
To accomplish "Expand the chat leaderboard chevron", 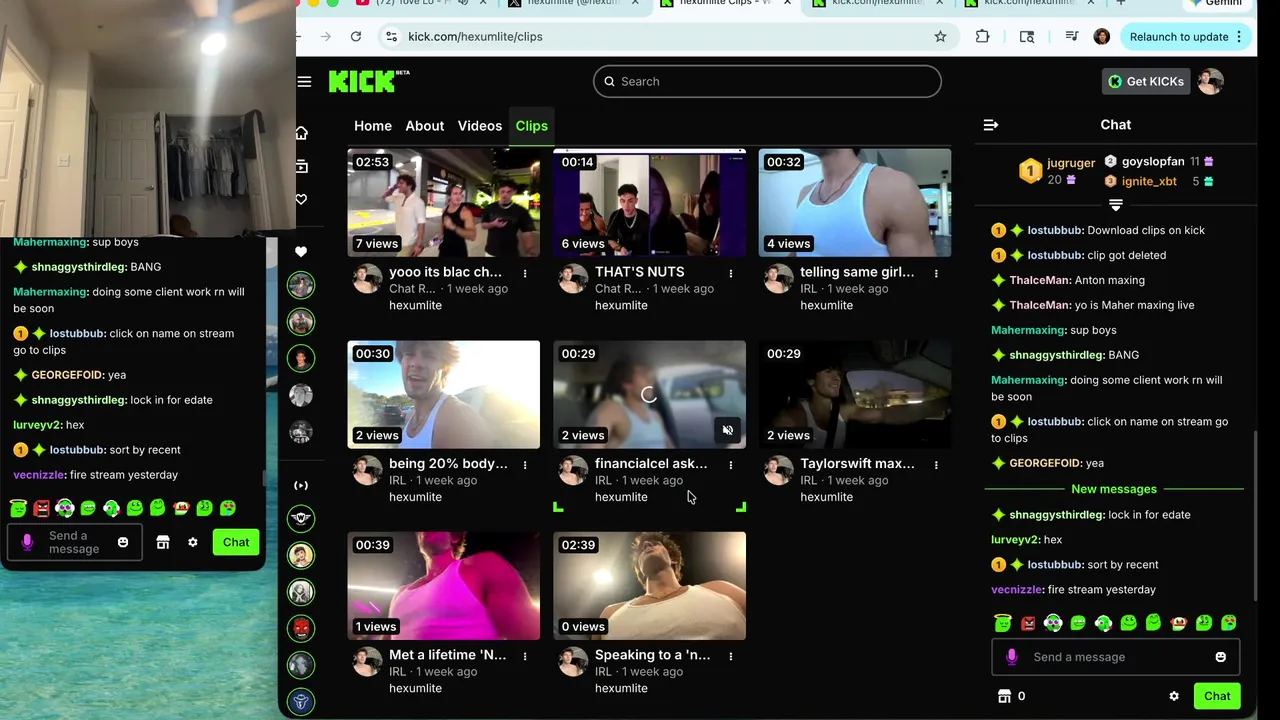I will click(1116, 205).
